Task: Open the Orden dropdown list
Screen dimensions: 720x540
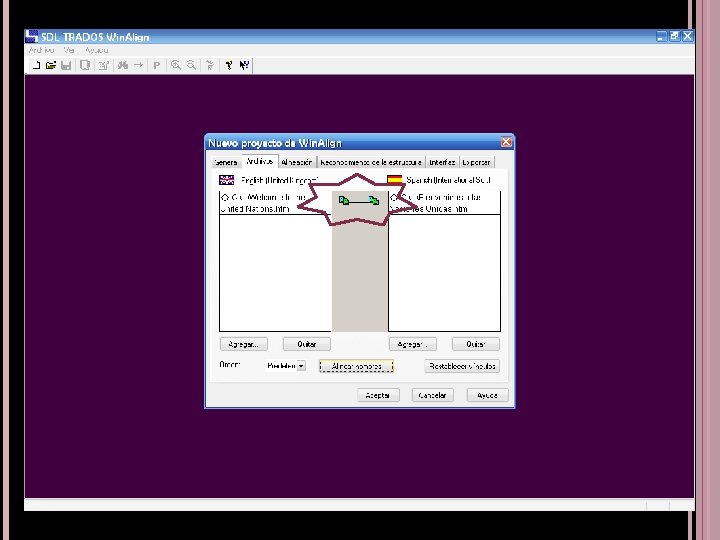Action: tap(301, 366)
